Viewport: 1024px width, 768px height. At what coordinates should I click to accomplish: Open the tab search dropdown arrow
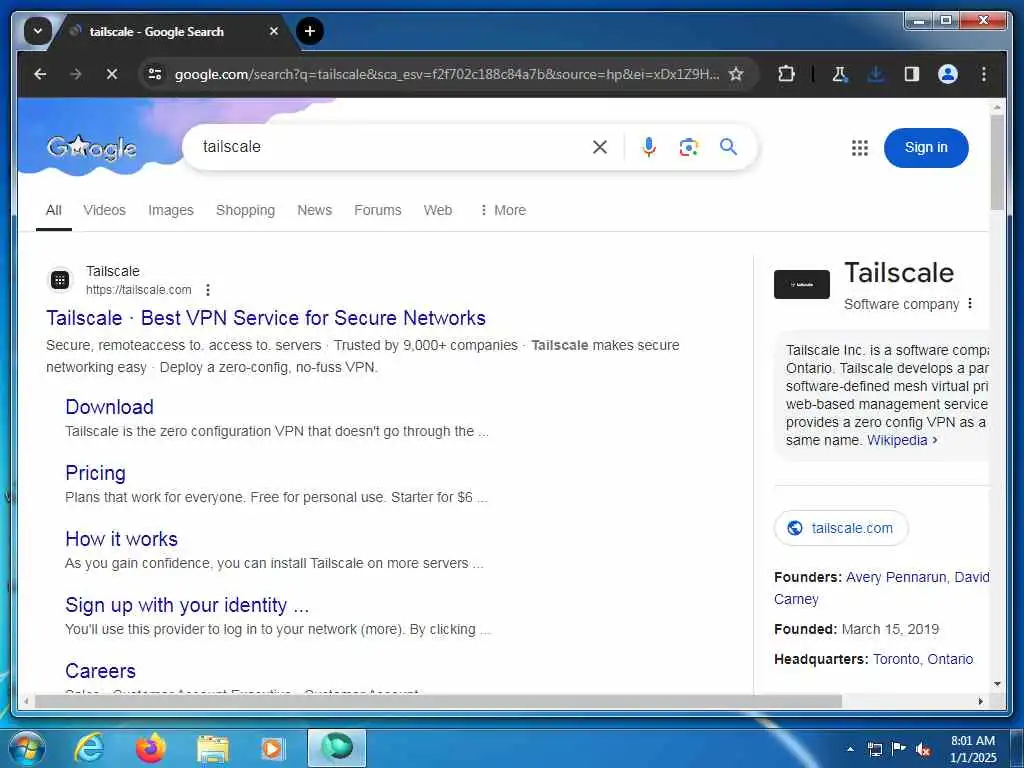coord(38,31)
